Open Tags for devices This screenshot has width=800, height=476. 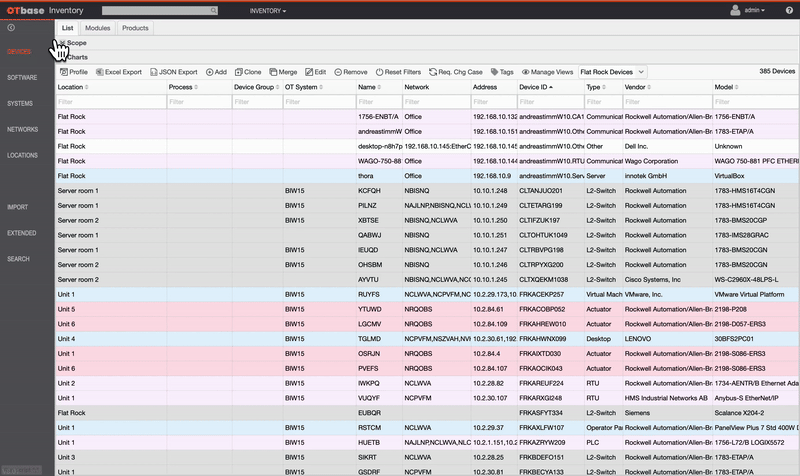point(502,72)
